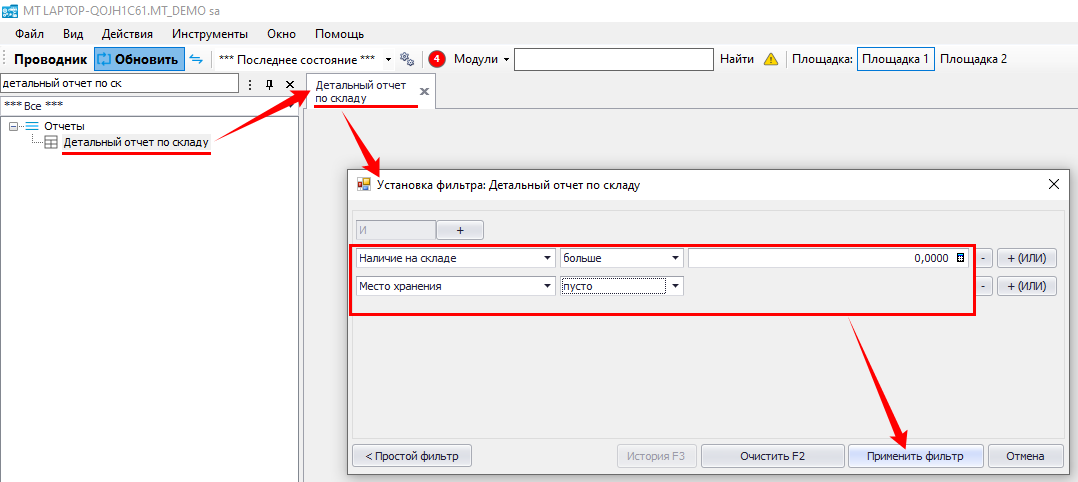The height and width of the screenshot is (482, 1078).
Task: Click the blue swap arrows icon
Action: tap(196, 59)
